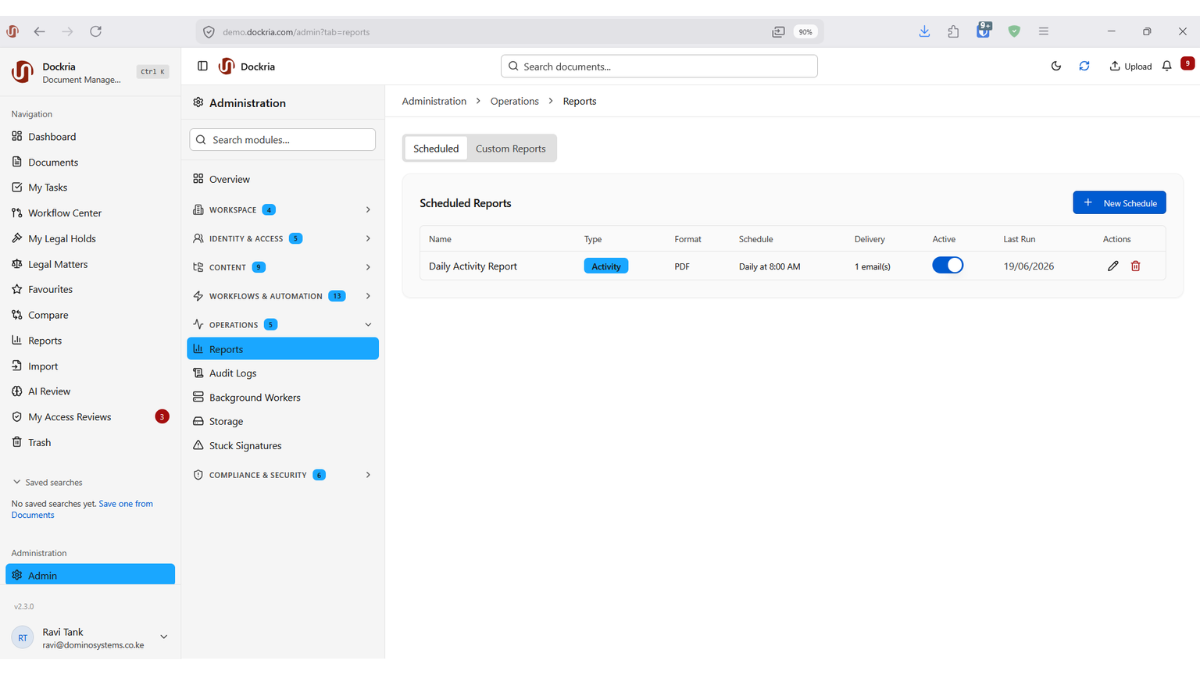Click Daily at 8:00 AM schedule cell

pos(770,267)
